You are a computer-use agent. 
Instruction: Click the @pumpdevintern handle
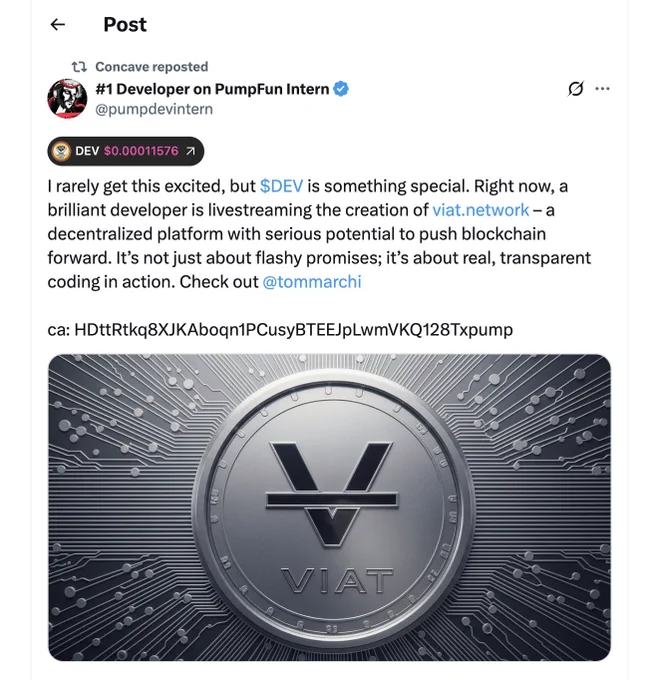(154, 109)
